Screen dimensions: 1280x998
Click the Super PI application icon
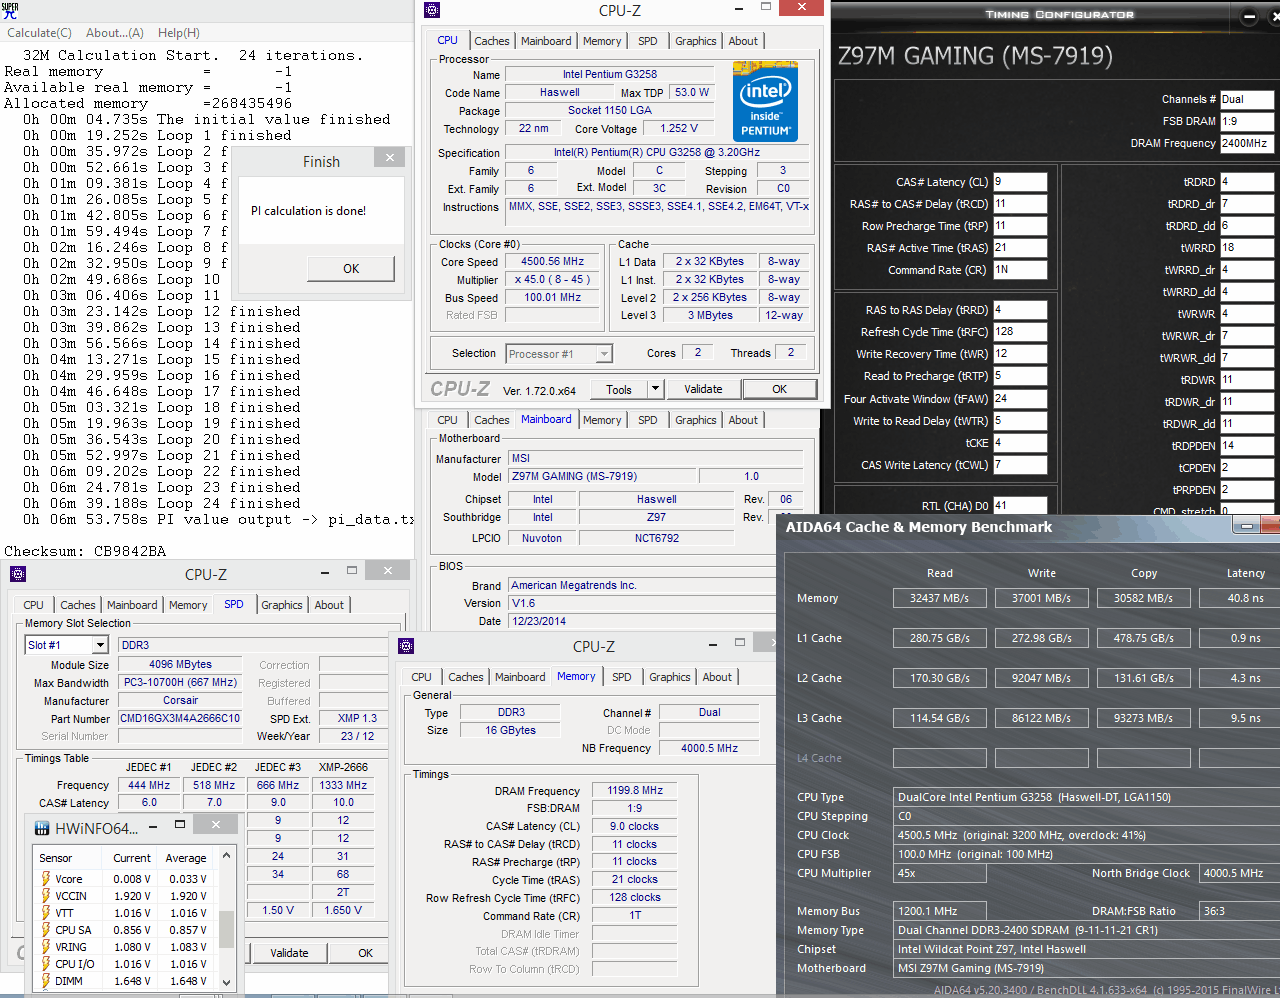coord(10,10)
